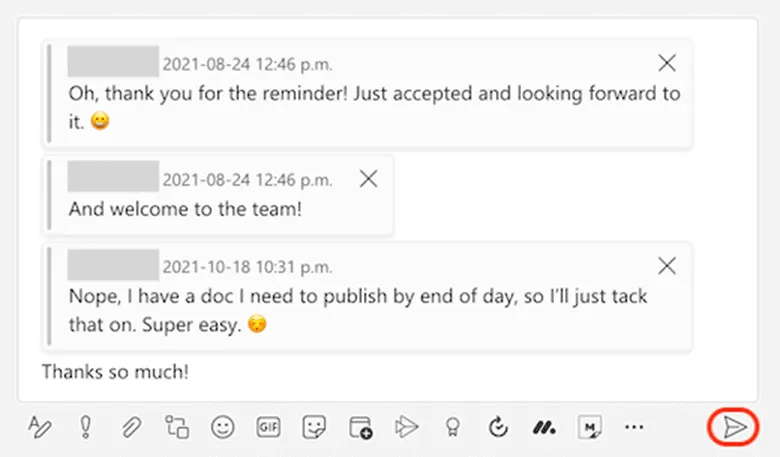The image size is (780, 457).
Task: Open the Viva Engage scribble icon
Action: tap(544, 428)
